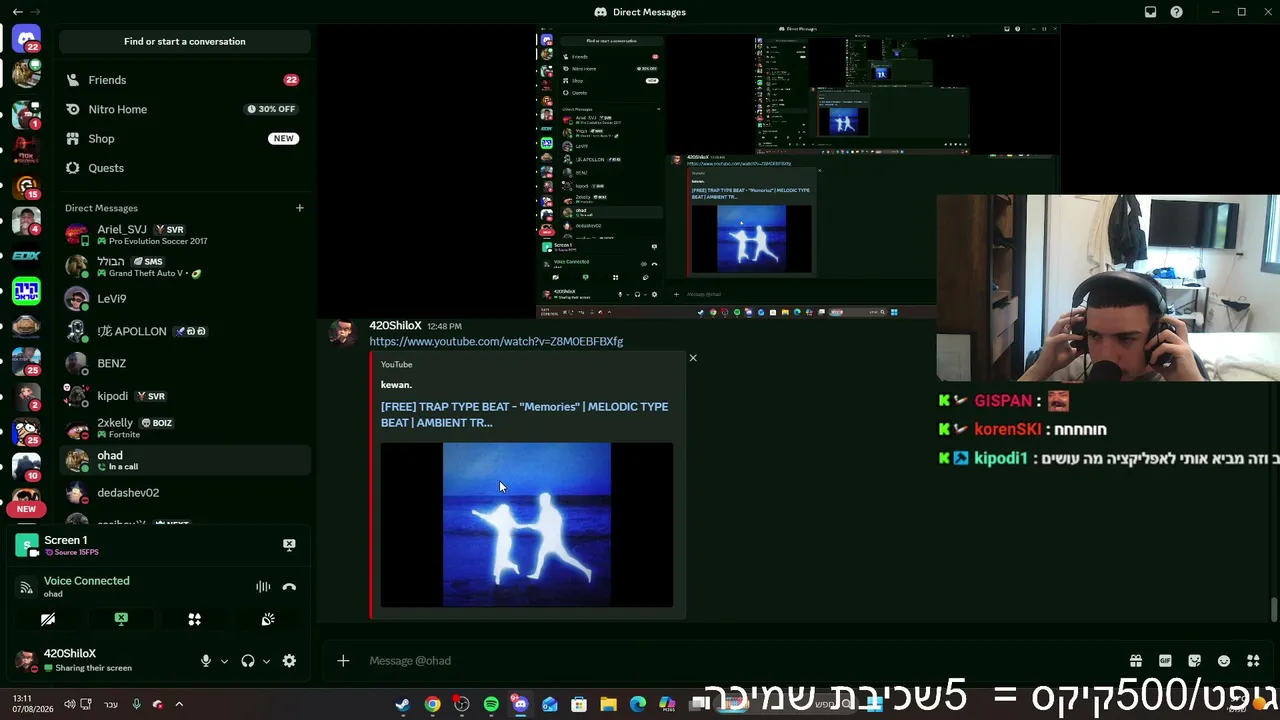This screenshot has width=1280, height=720.
Task: Disconnect from the voice call
Action: point(289,587)
